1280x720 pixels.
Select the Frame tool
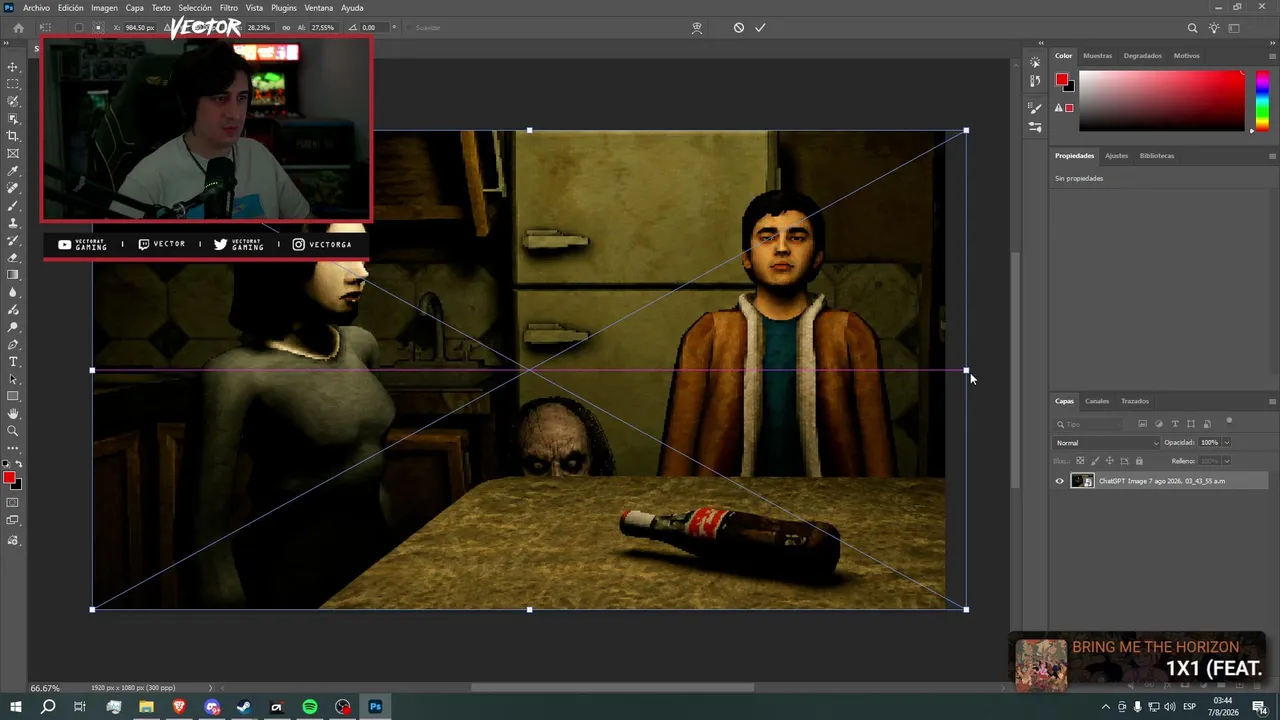13,154
